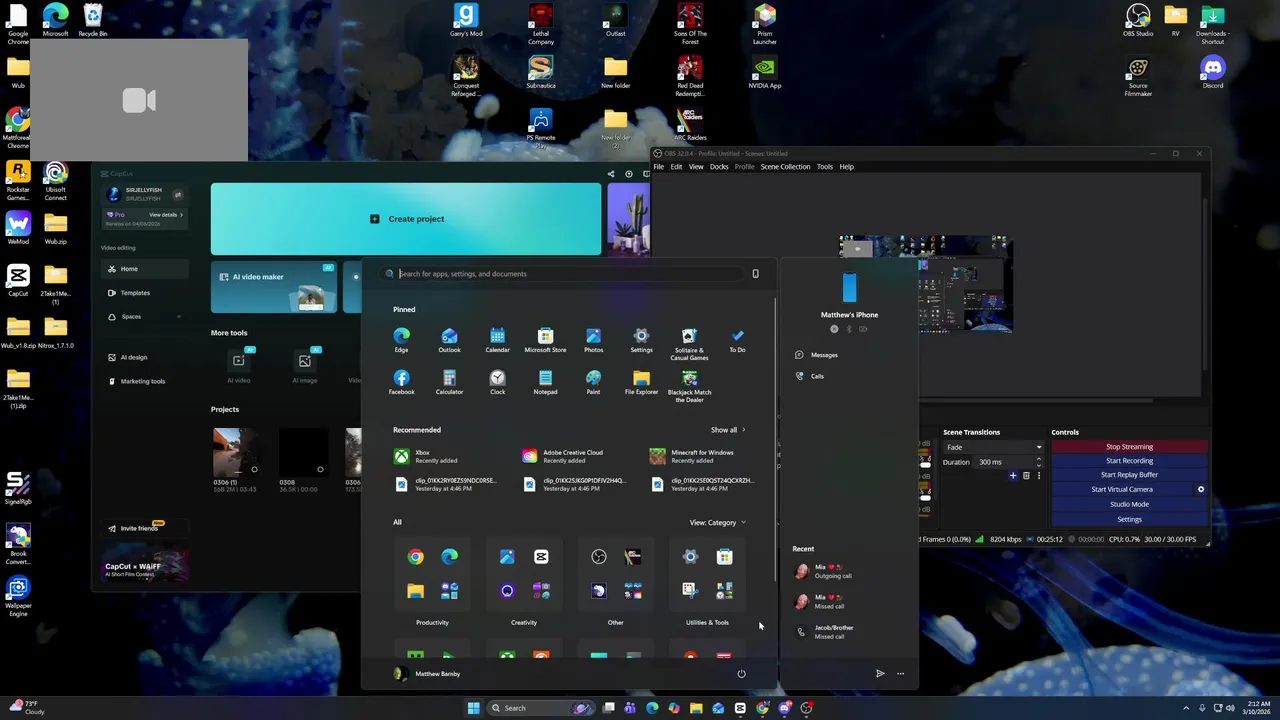This screenshot has height=720, width=1280.
Task: Open the pinned Clock app
Action: coord(497,382)
